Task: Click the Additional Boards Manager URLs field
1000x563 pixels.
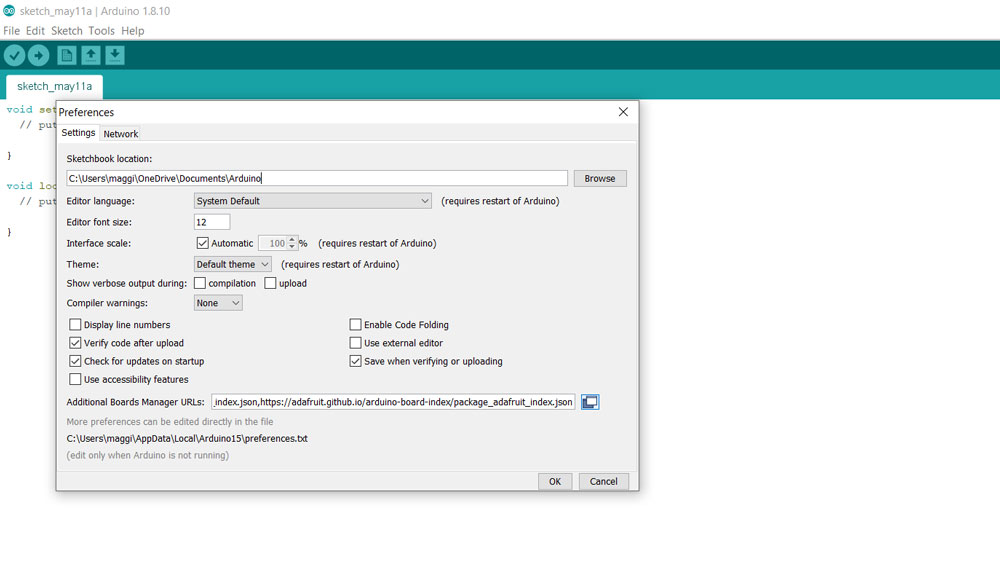Action: tap(393, 402)
